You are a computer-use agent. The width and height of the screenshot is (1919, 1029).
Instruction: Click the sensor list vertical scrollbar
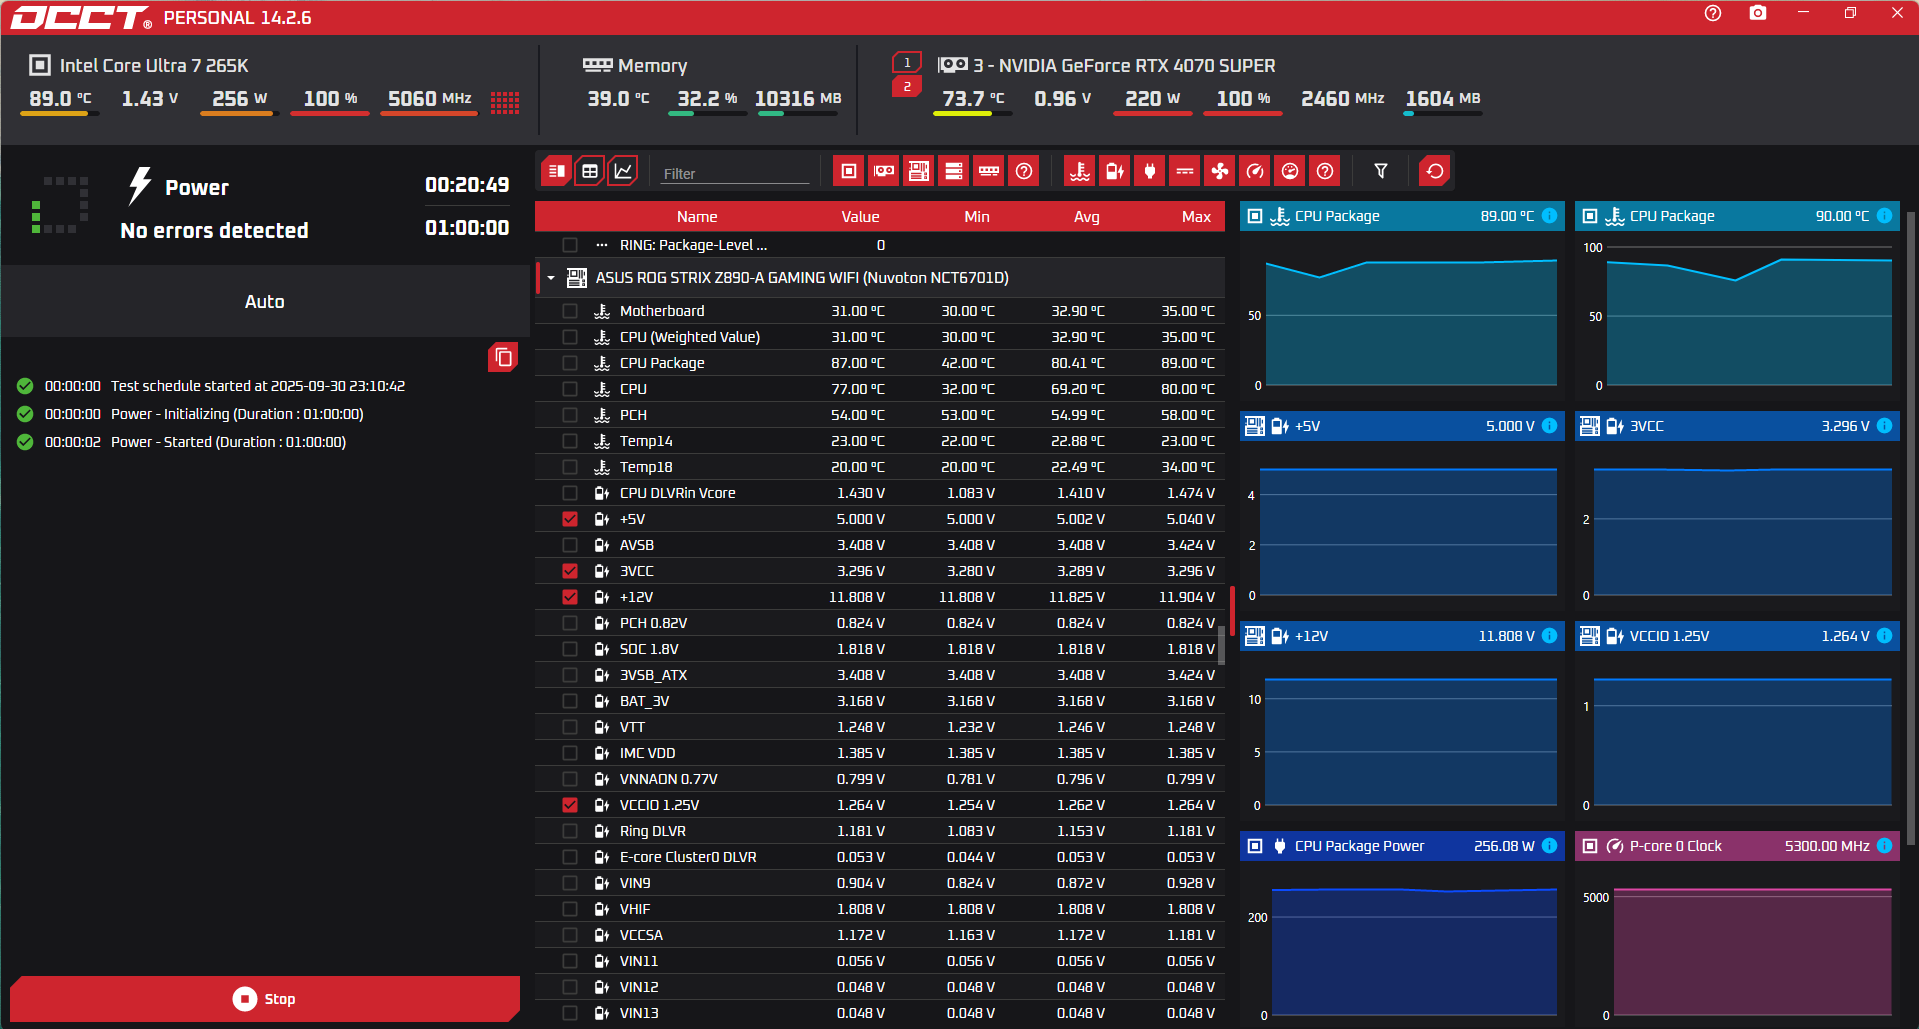click(1221, 645)
